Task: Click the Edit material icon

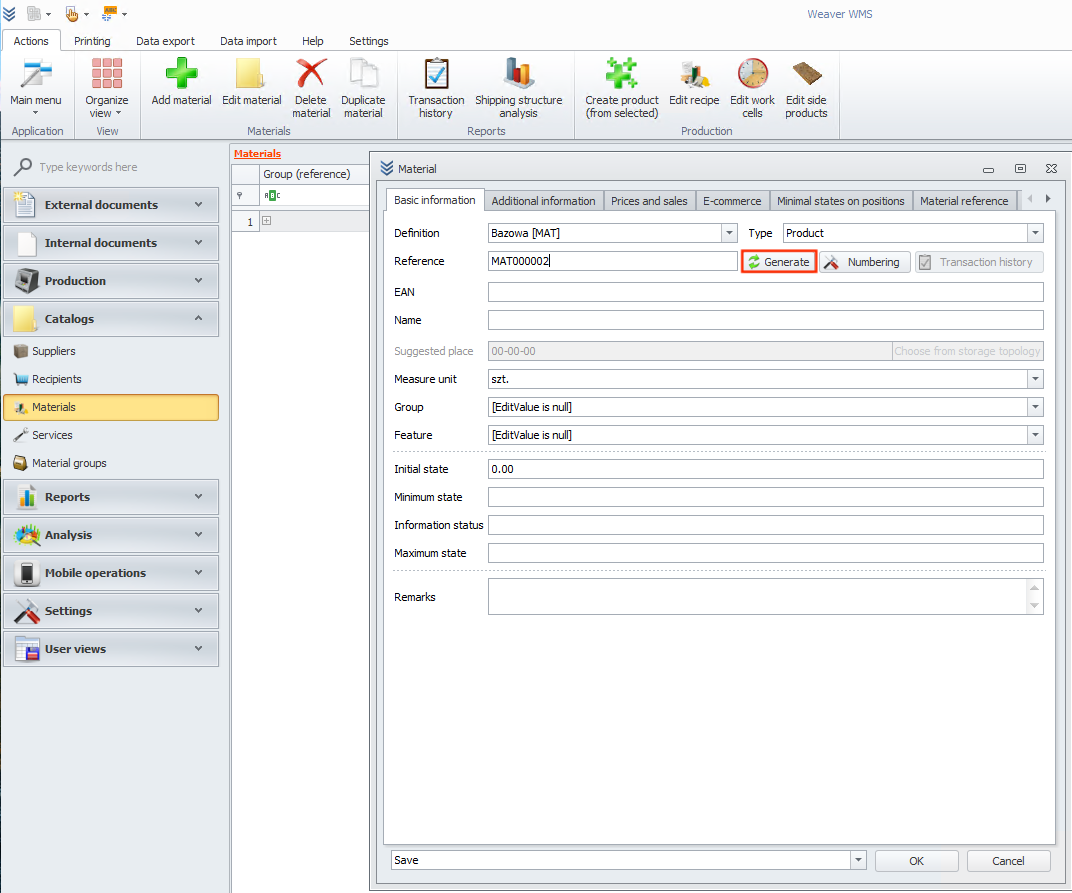Action: pyautogui.click(x=251, y=73)
